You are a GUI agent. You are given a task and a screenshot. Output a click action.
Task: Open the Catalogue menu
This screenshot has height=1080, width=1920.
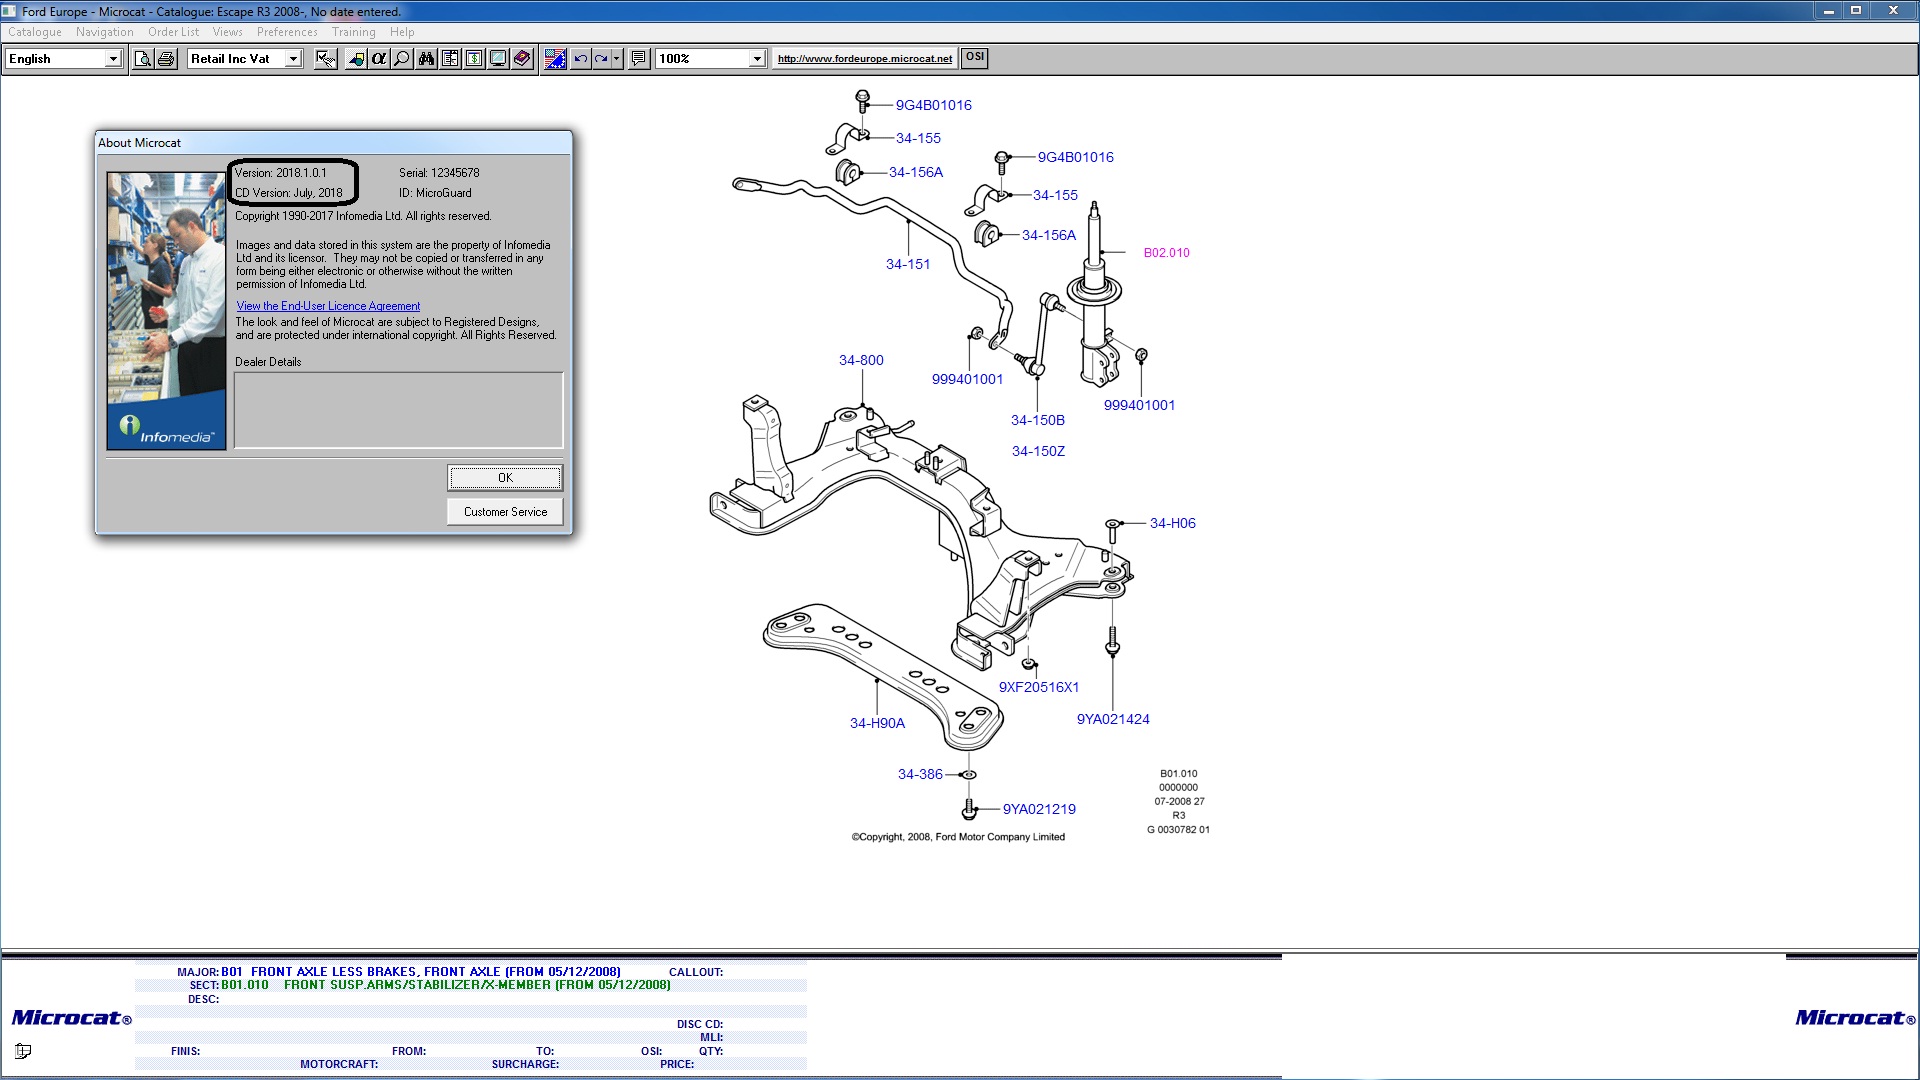click(x=35, y=32)
